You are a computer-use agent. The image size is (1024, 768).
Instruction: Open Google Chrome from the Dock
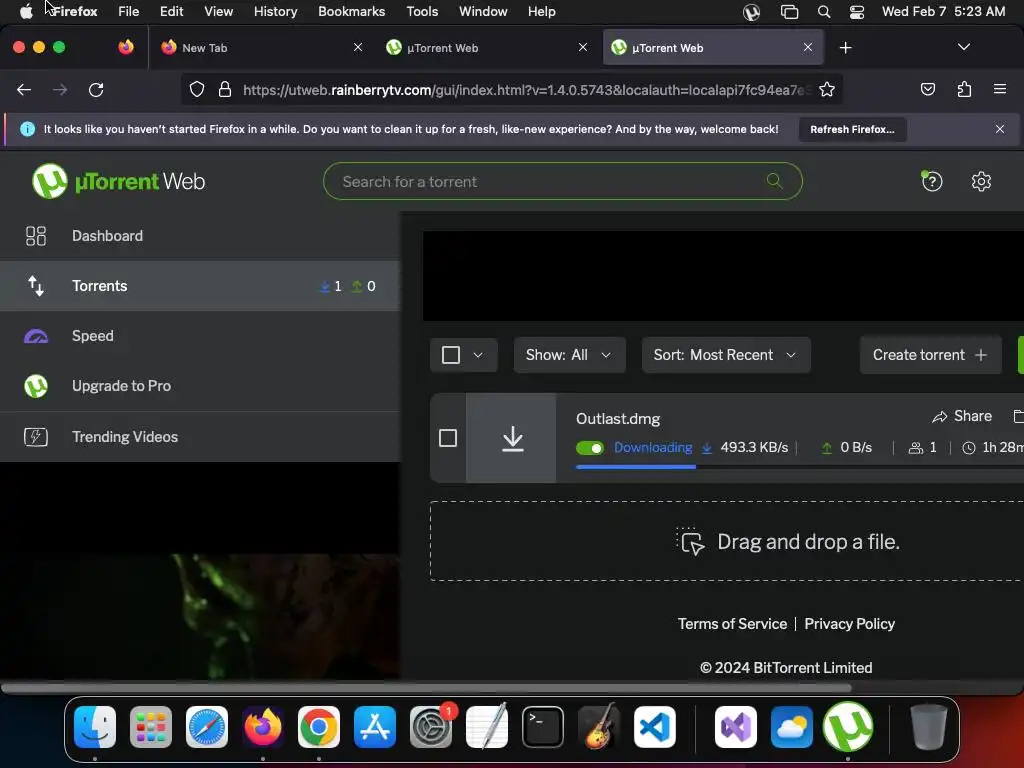[319, 727]
